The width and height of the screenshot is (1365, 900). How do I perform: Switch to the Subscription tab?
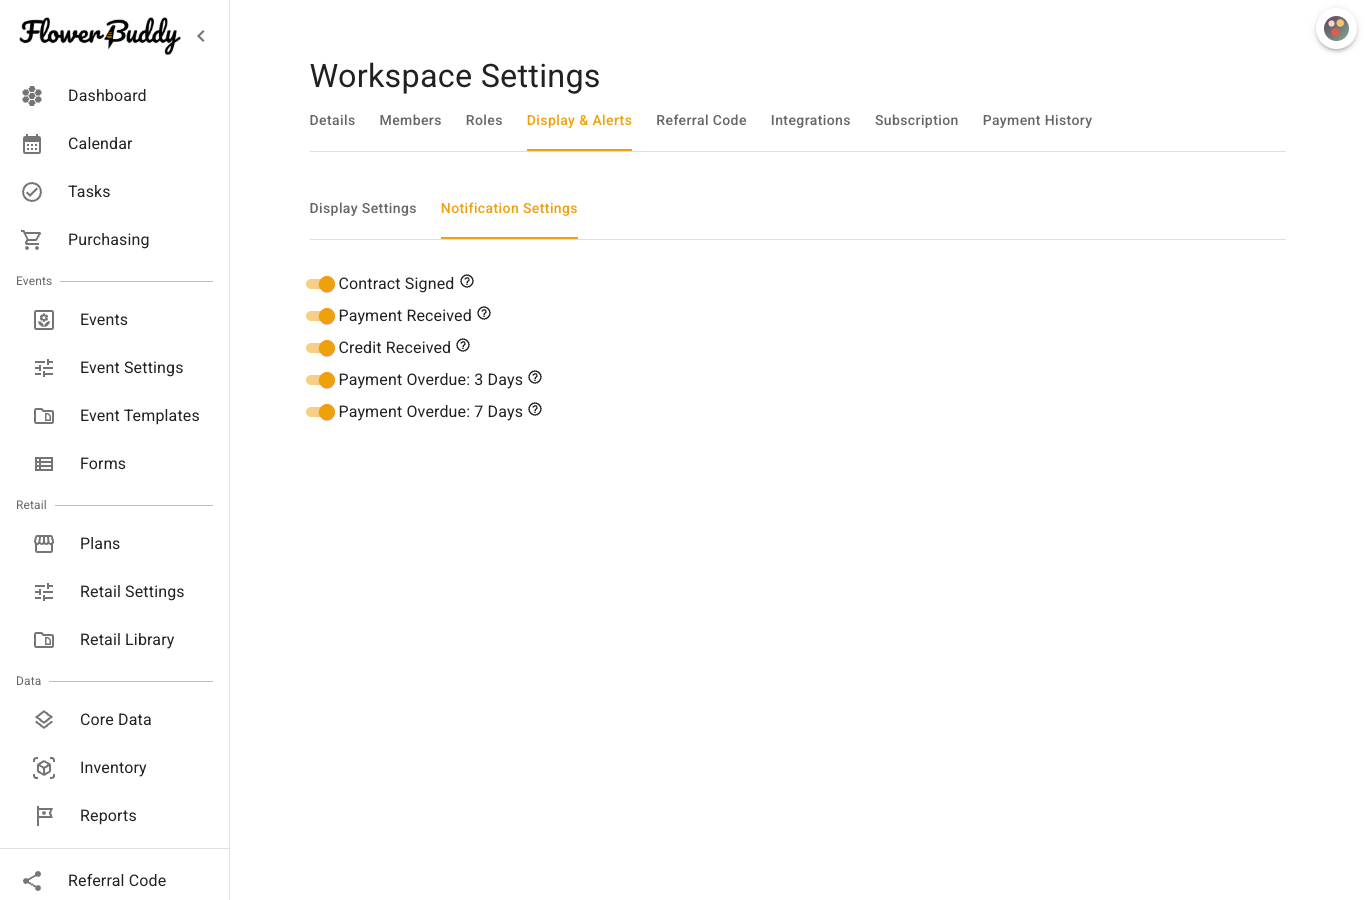(x=916, y=120)
